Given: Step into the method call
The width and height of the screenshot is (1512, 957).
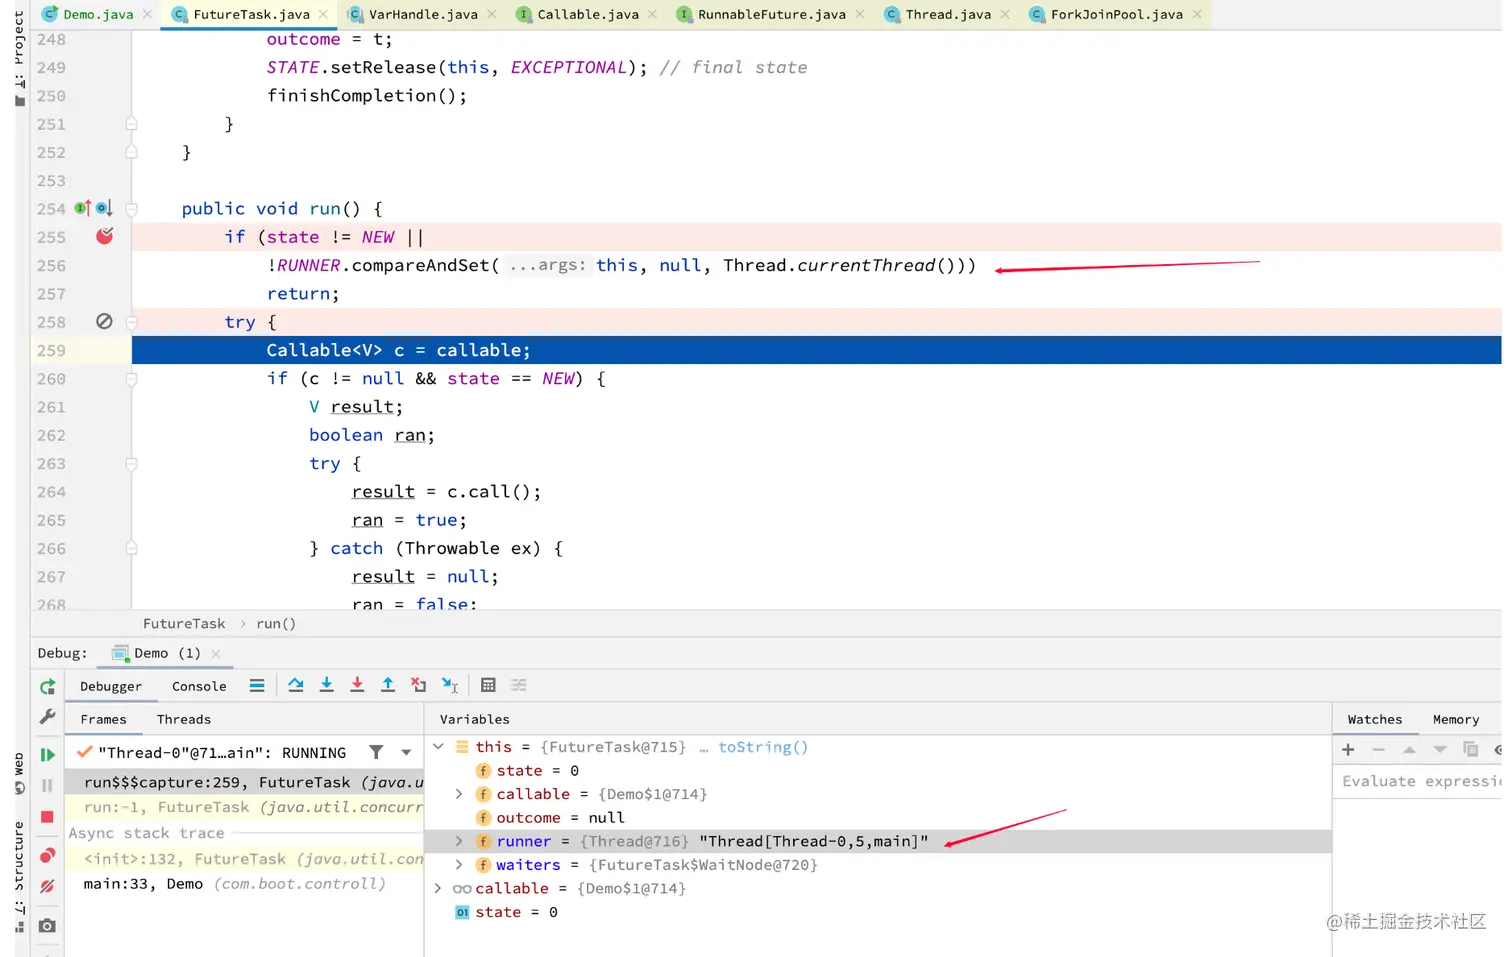Looking at the screenshot, I should click(326, 685).
